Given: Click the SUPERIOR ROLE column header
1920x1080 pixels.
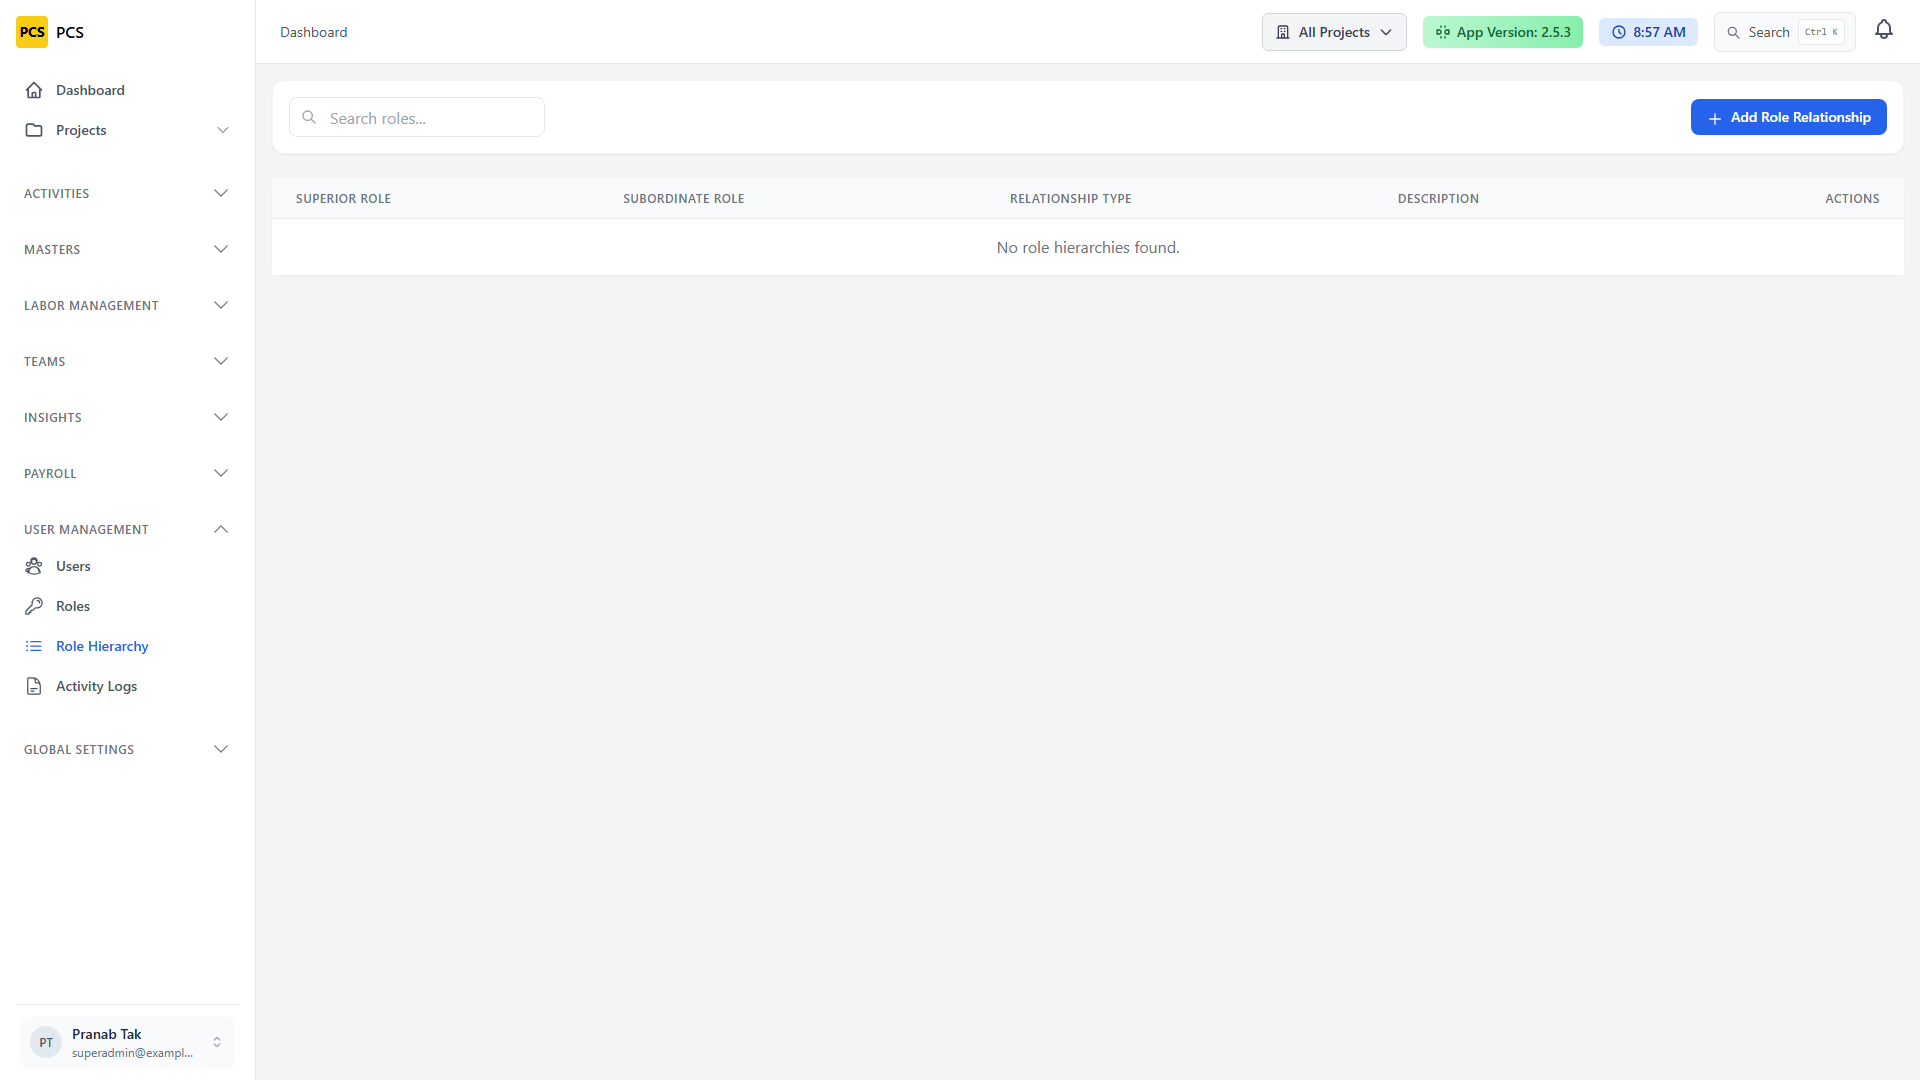Looking at the screenshot, I should pyautogui.click(x=343, y=199).
